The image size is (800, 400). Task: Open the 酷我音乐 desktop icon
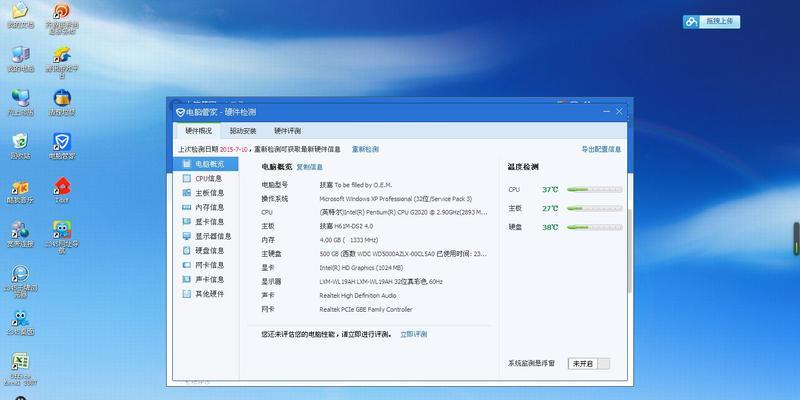[20, 191]
